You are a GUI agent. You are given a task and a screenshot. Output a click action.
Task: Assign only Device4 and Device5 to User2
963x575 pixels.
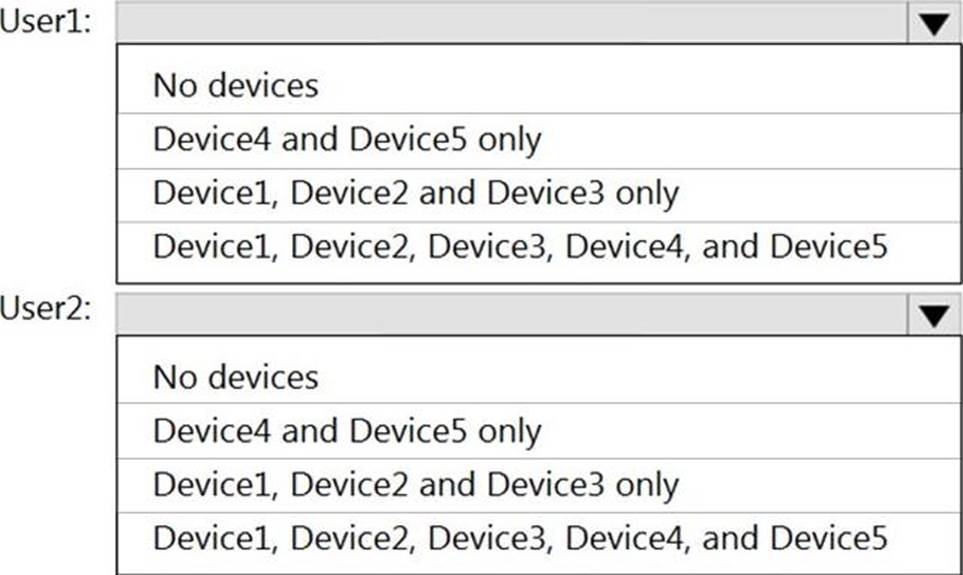coord(347,431)
